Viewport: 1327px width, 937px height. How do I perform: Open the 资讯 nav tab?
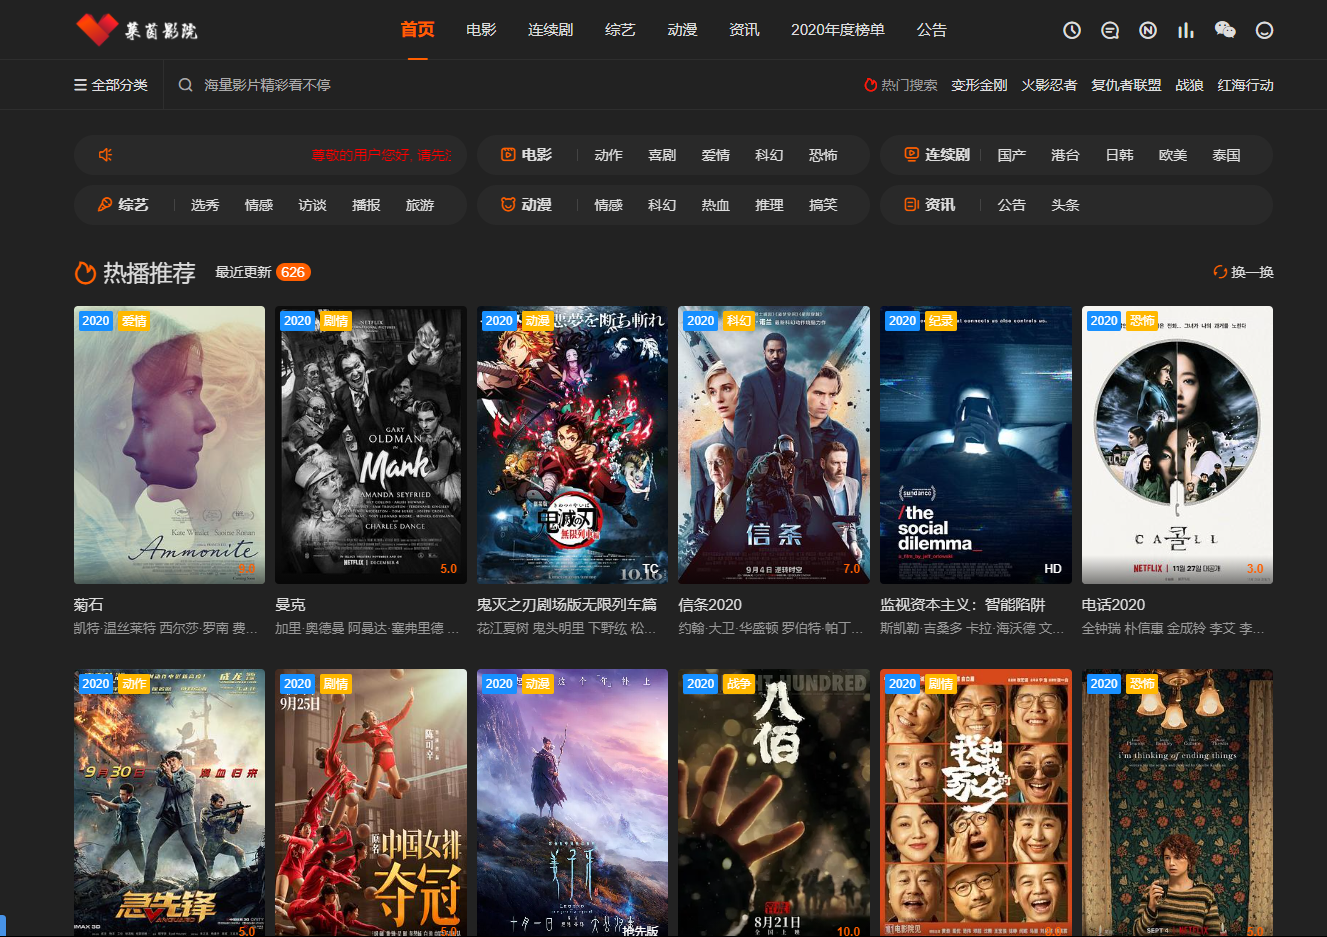point(744,30)
